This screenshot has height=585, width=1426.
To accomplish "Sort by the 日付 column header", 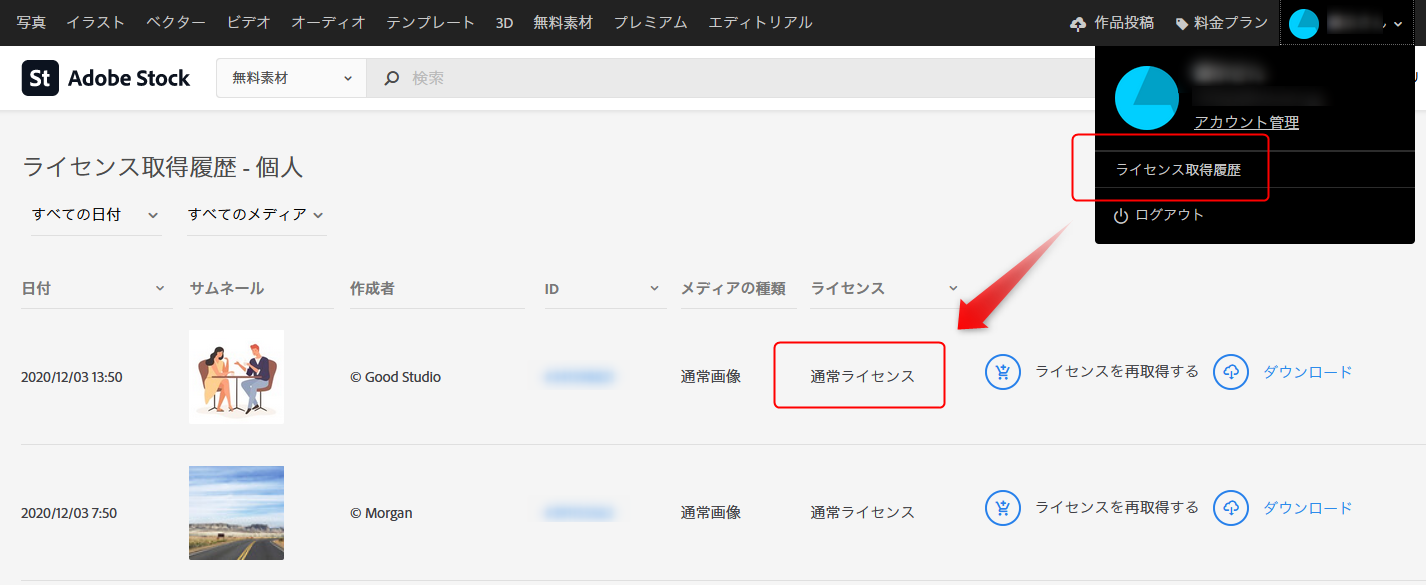I will [x=97, y=288].
